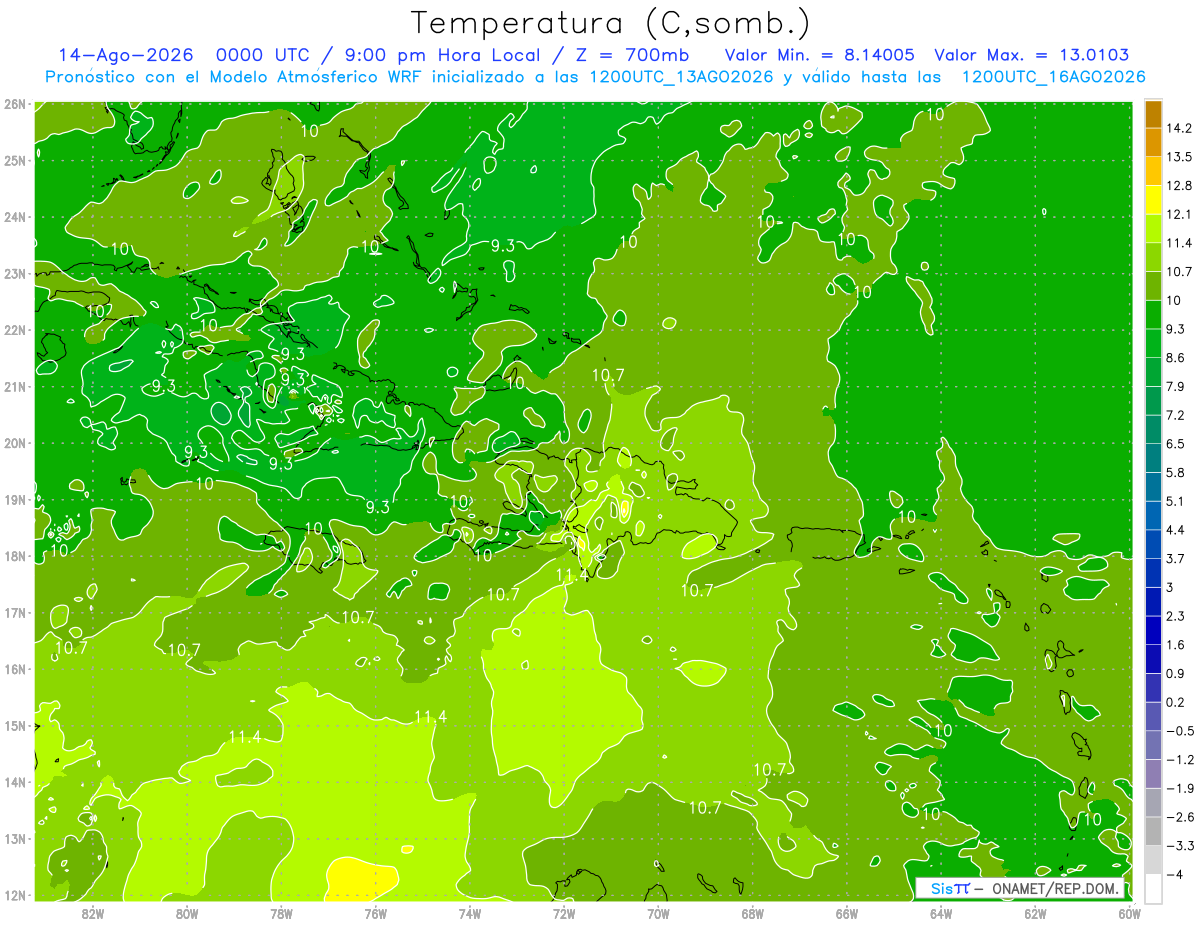Click the purple swatch between -1.9 and -1.2
The width and height of the screenshot is (1200, 927).
1153,773
